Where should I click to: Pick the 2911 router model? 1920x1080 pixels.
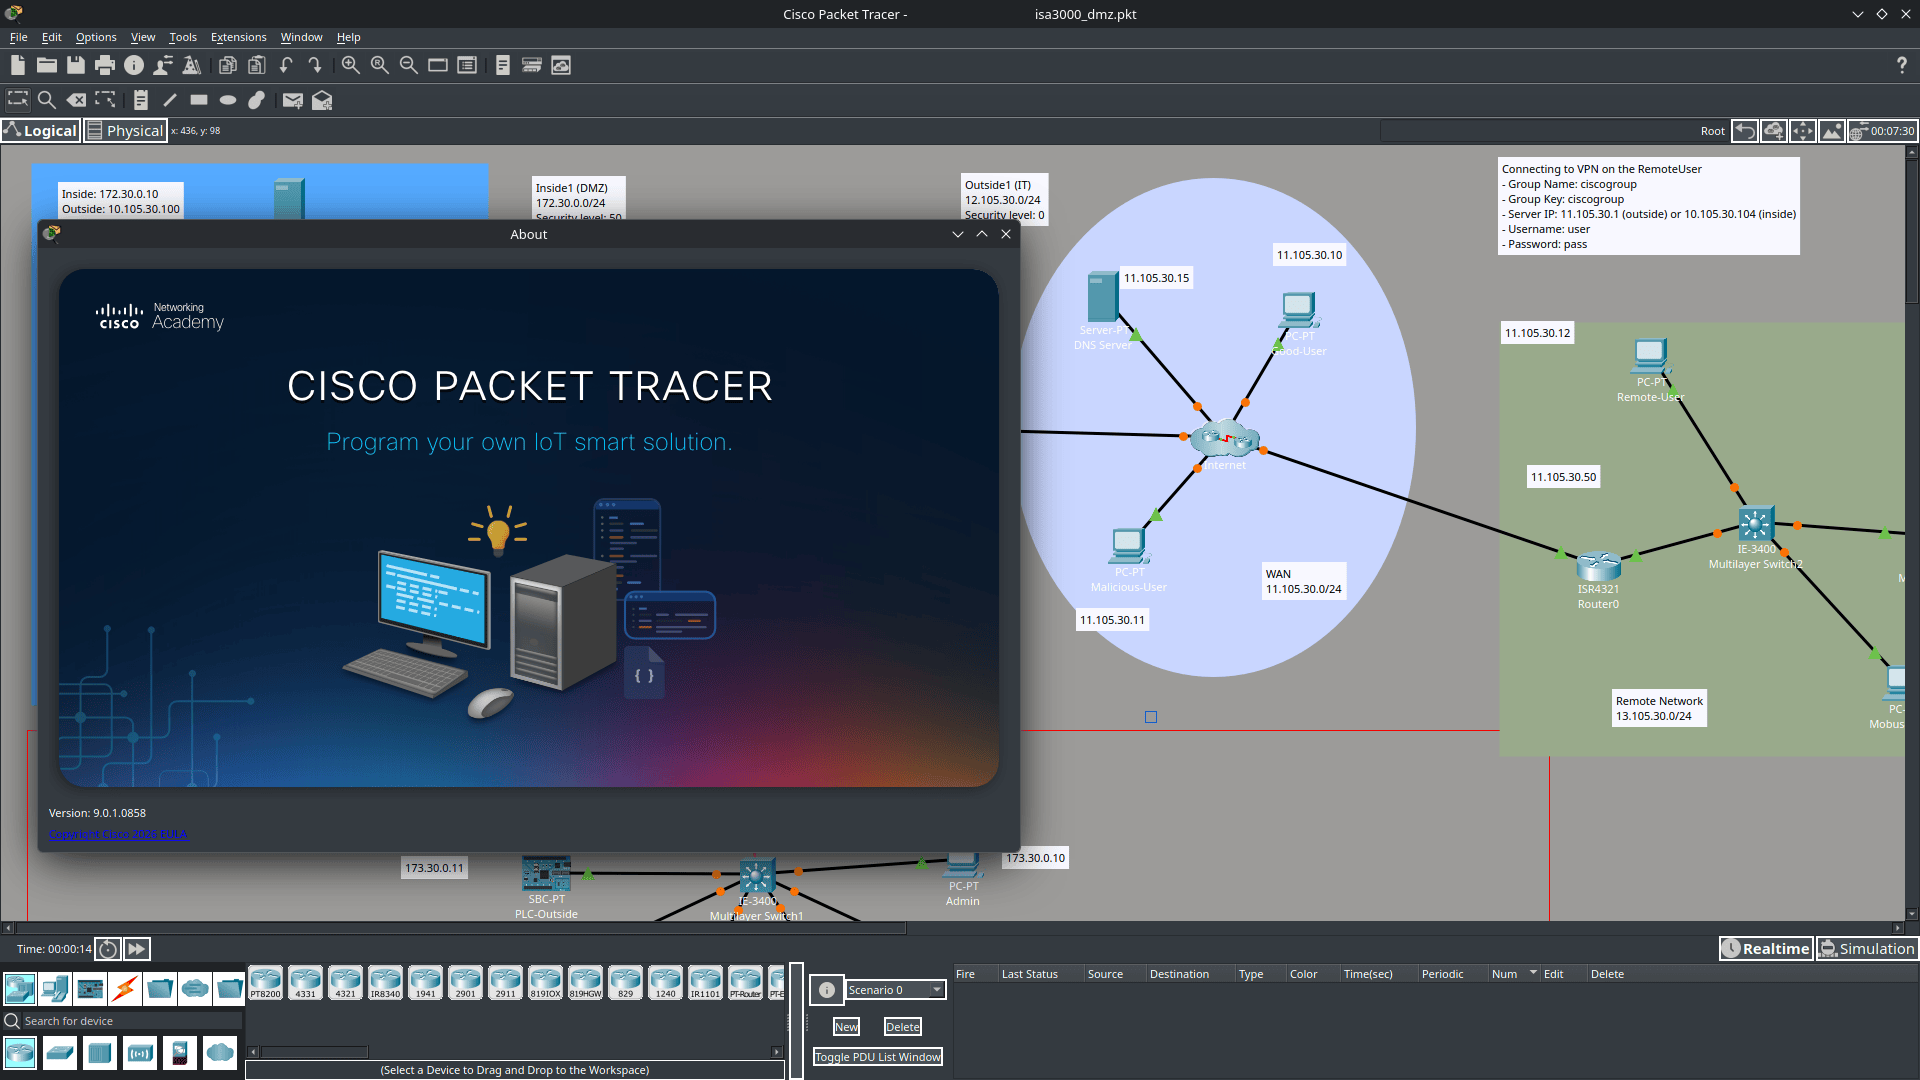(x=505, y=982)
